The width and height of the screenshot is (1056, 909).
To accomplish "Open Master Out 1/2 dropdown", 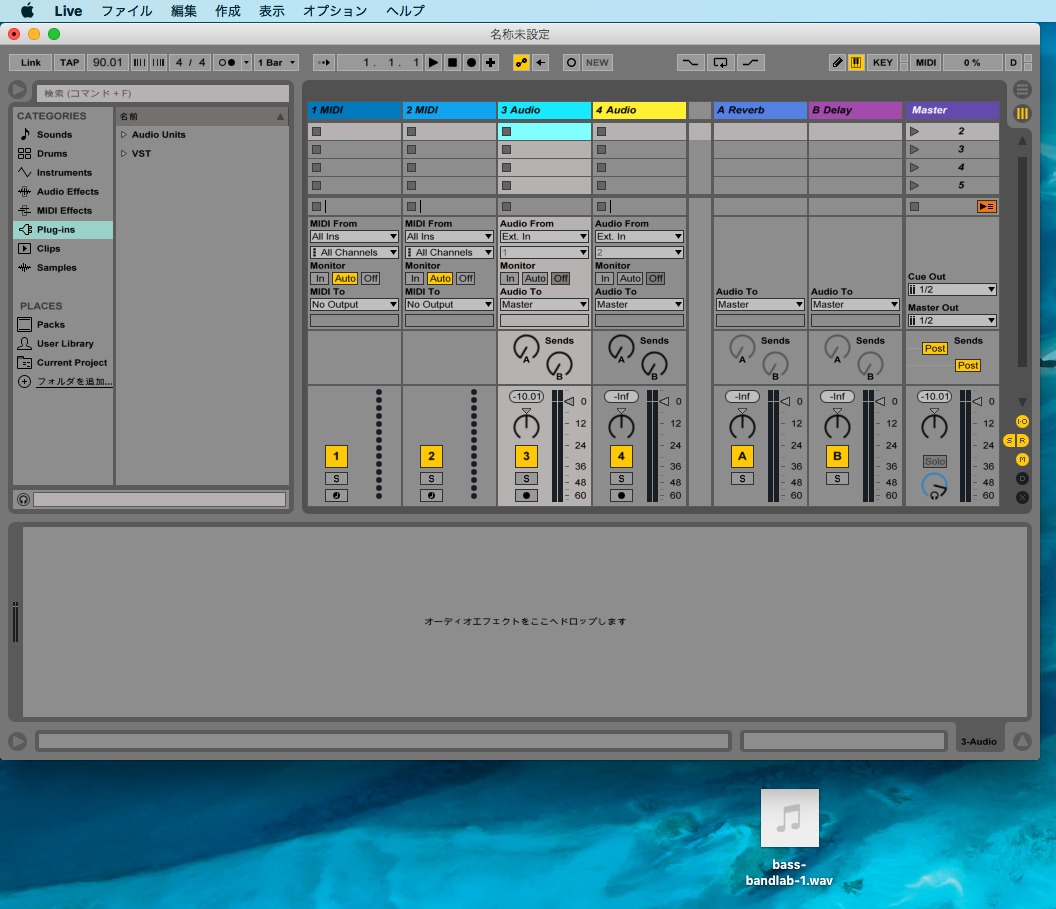I will pos(952,321).
